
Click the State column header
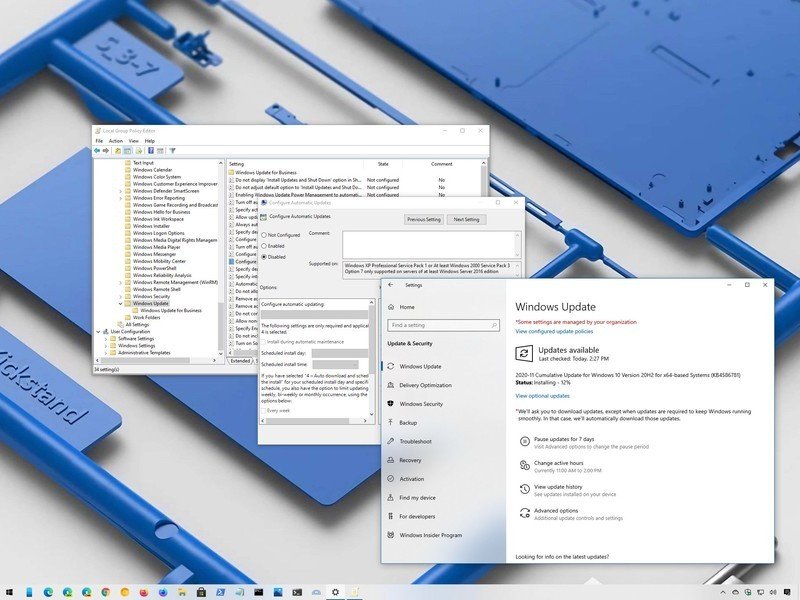383,164
